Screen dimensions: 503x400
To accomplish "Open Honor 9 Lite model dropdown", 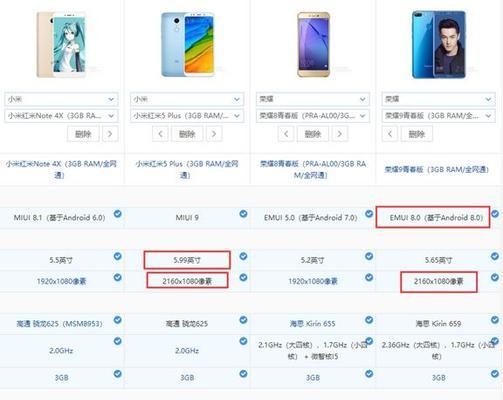I will [x=438, y=116].
